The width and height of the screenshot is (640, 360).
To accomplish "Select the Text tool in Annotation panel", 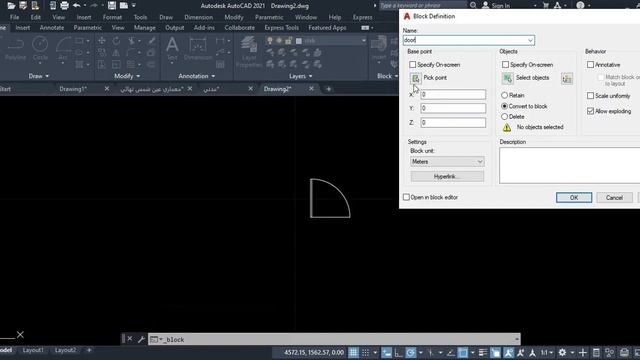I will point(172,48).
